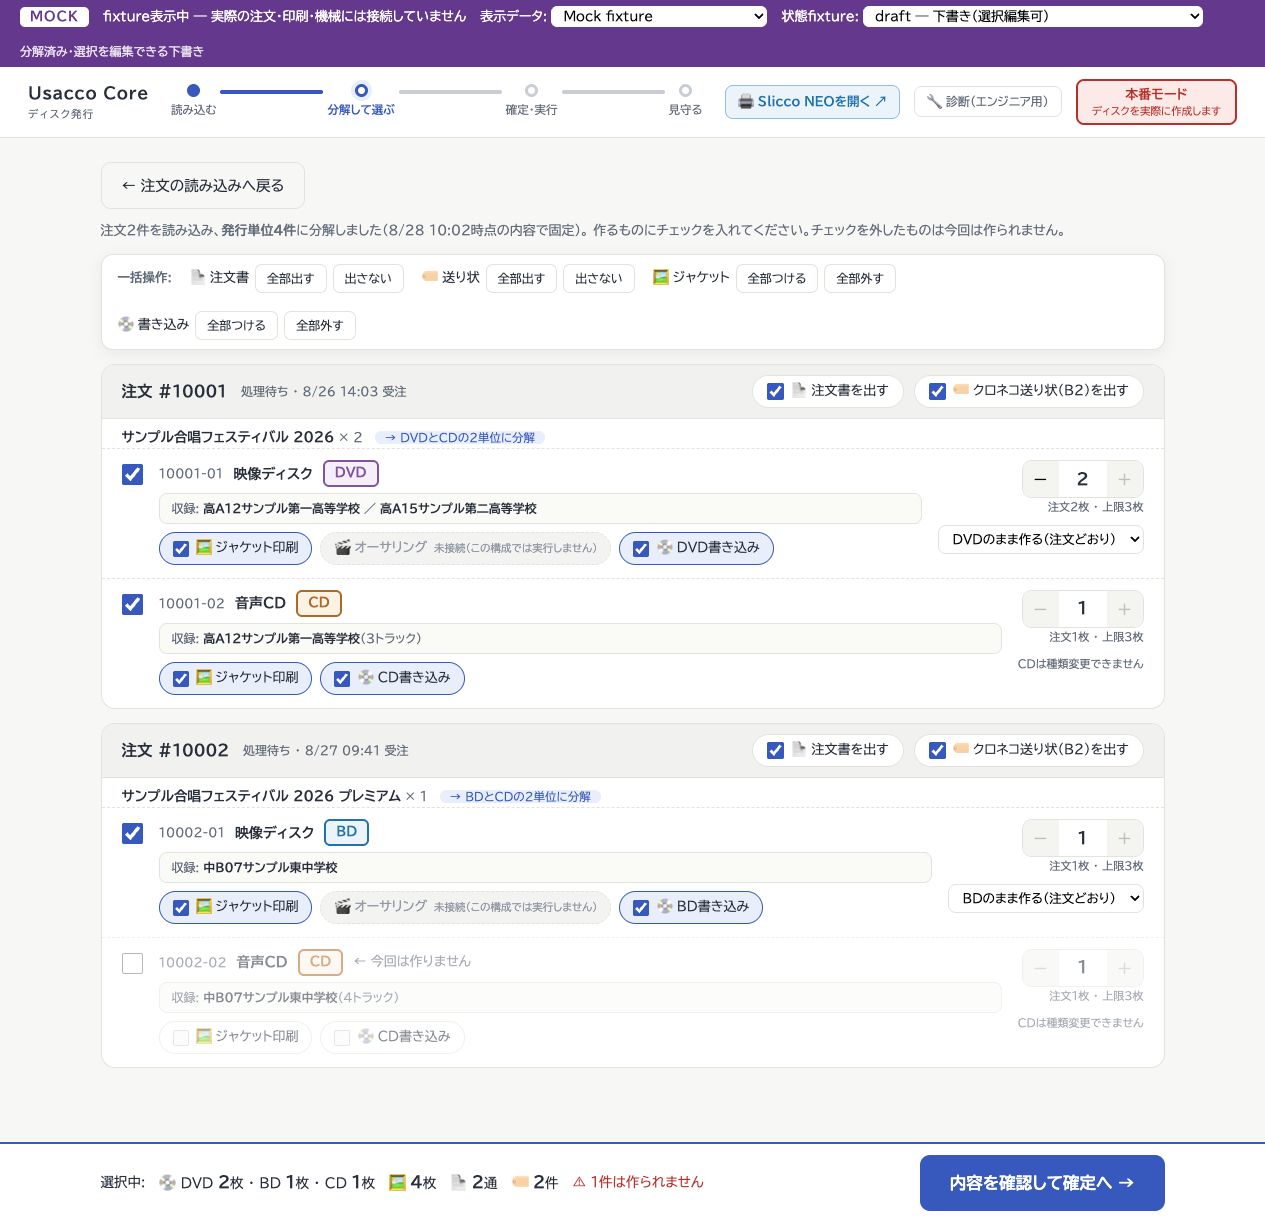
Task: Click 出さない for 送り状 bulk action
Action: pos(599,278)
